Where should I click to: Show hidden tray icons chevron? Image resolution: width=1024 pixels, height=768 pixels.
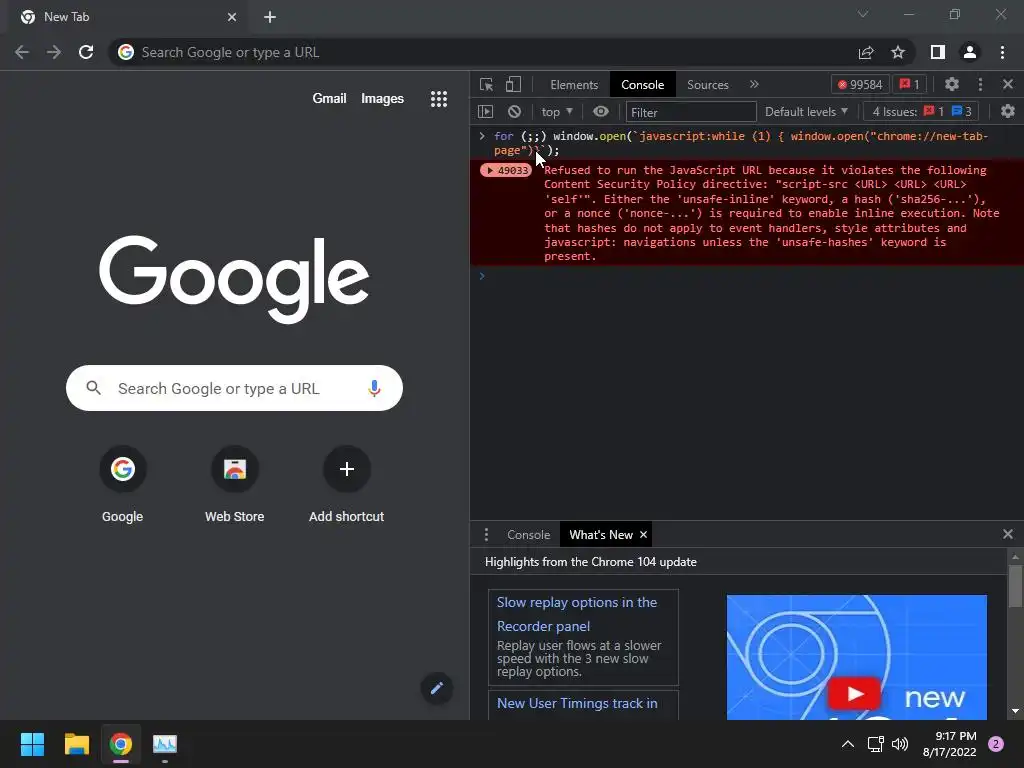coord(848,744)
